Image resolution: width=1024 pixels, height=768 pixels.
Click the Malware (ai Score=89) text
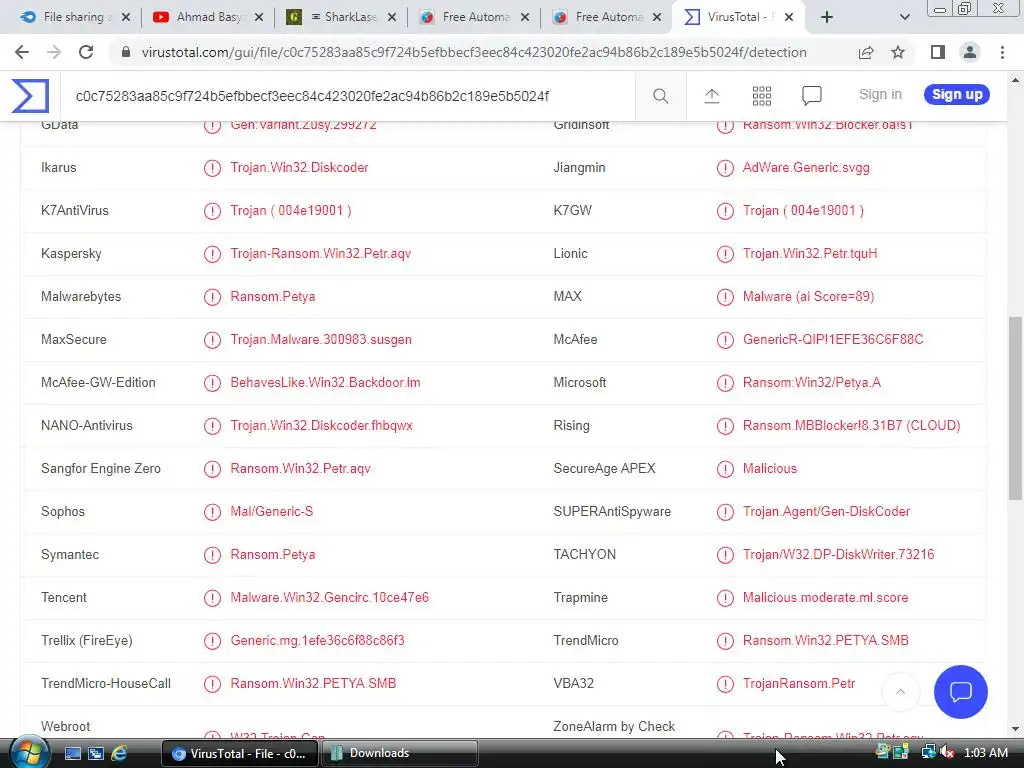tap(808, 296)
